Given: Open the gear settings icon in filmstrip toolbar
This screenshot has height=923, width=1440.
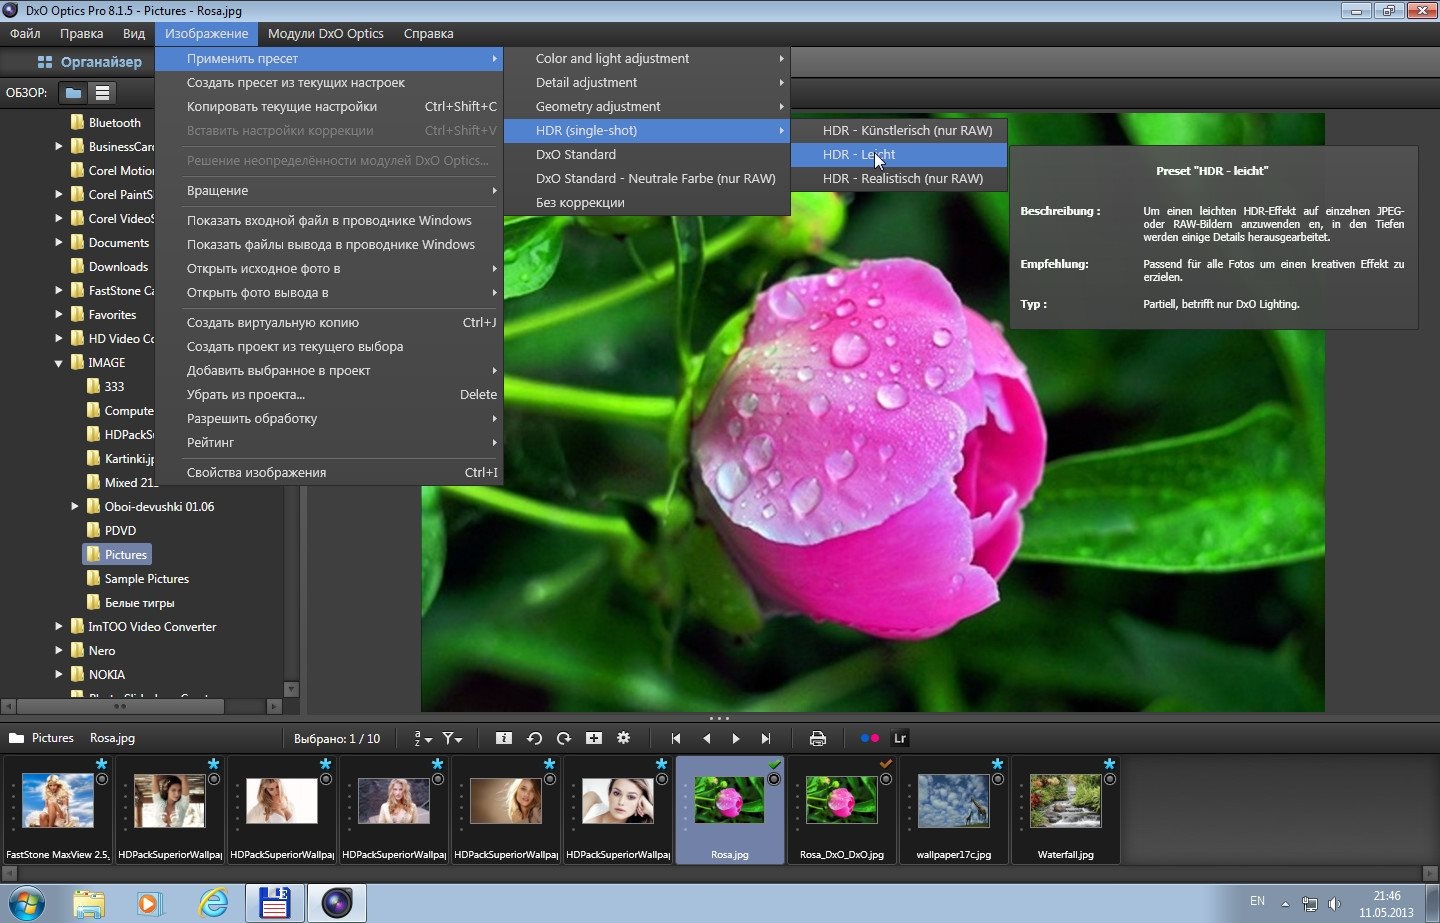Looking at the screenshot, I should [624, 738].
